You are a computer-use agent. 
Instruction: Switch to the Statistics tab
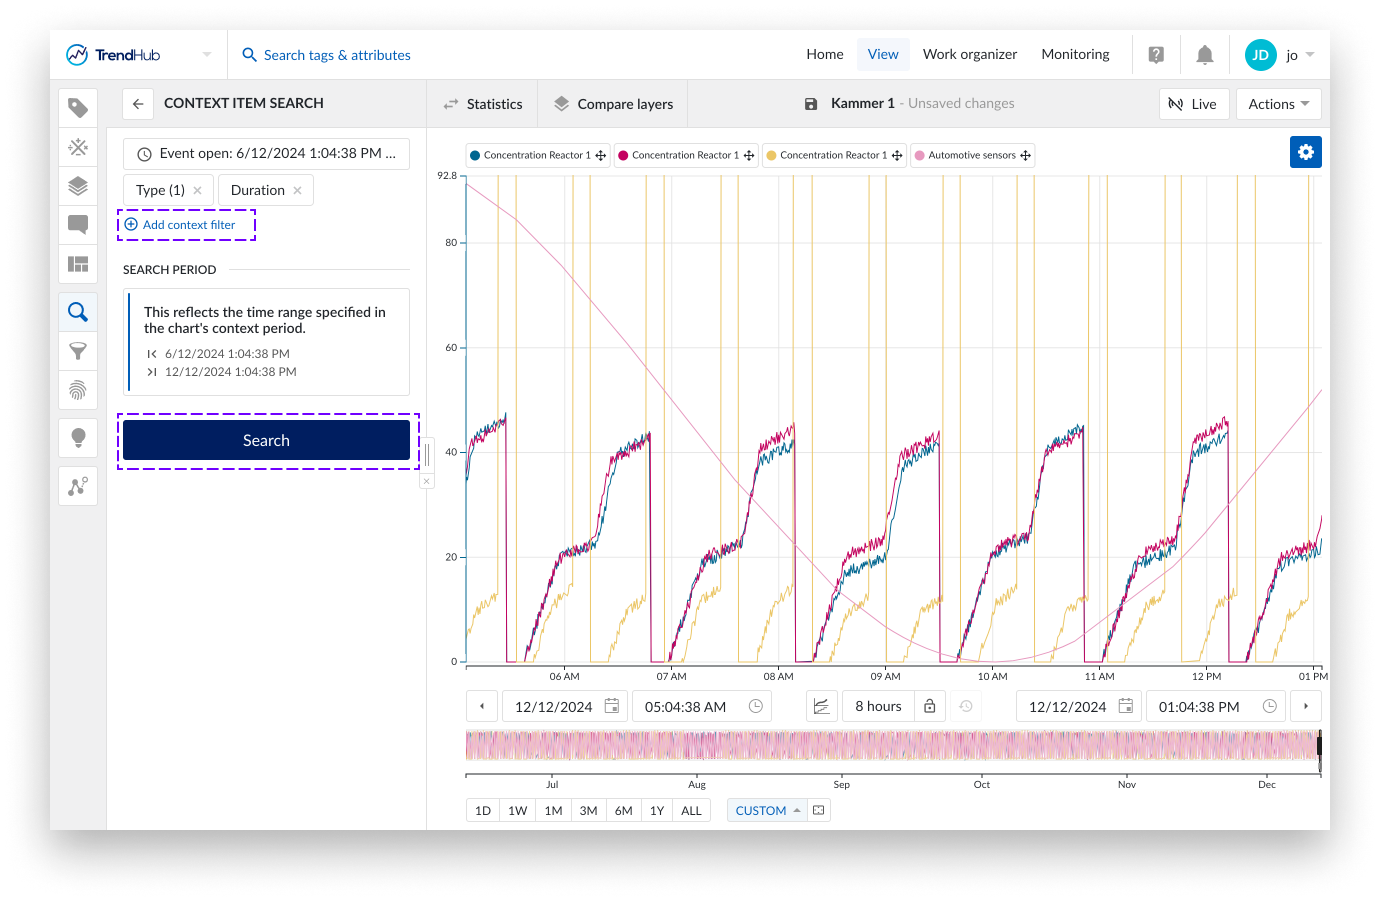(x=483, y=104)
